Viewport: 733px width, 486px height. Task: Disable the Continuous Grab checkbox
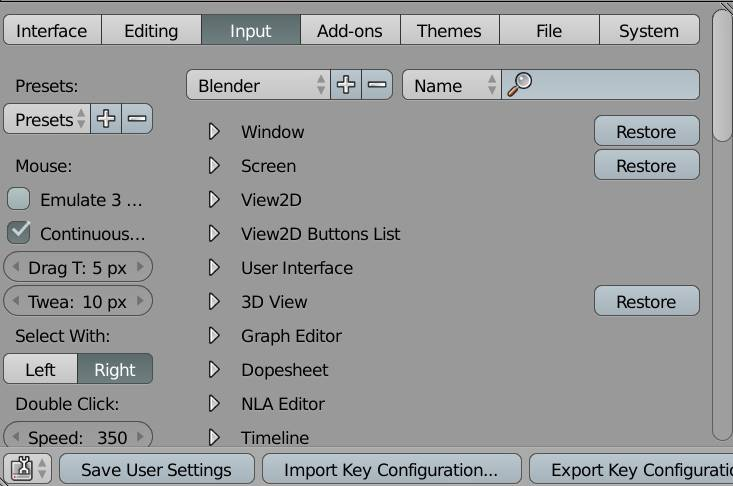pyautogui.click(x=19, y=233)
